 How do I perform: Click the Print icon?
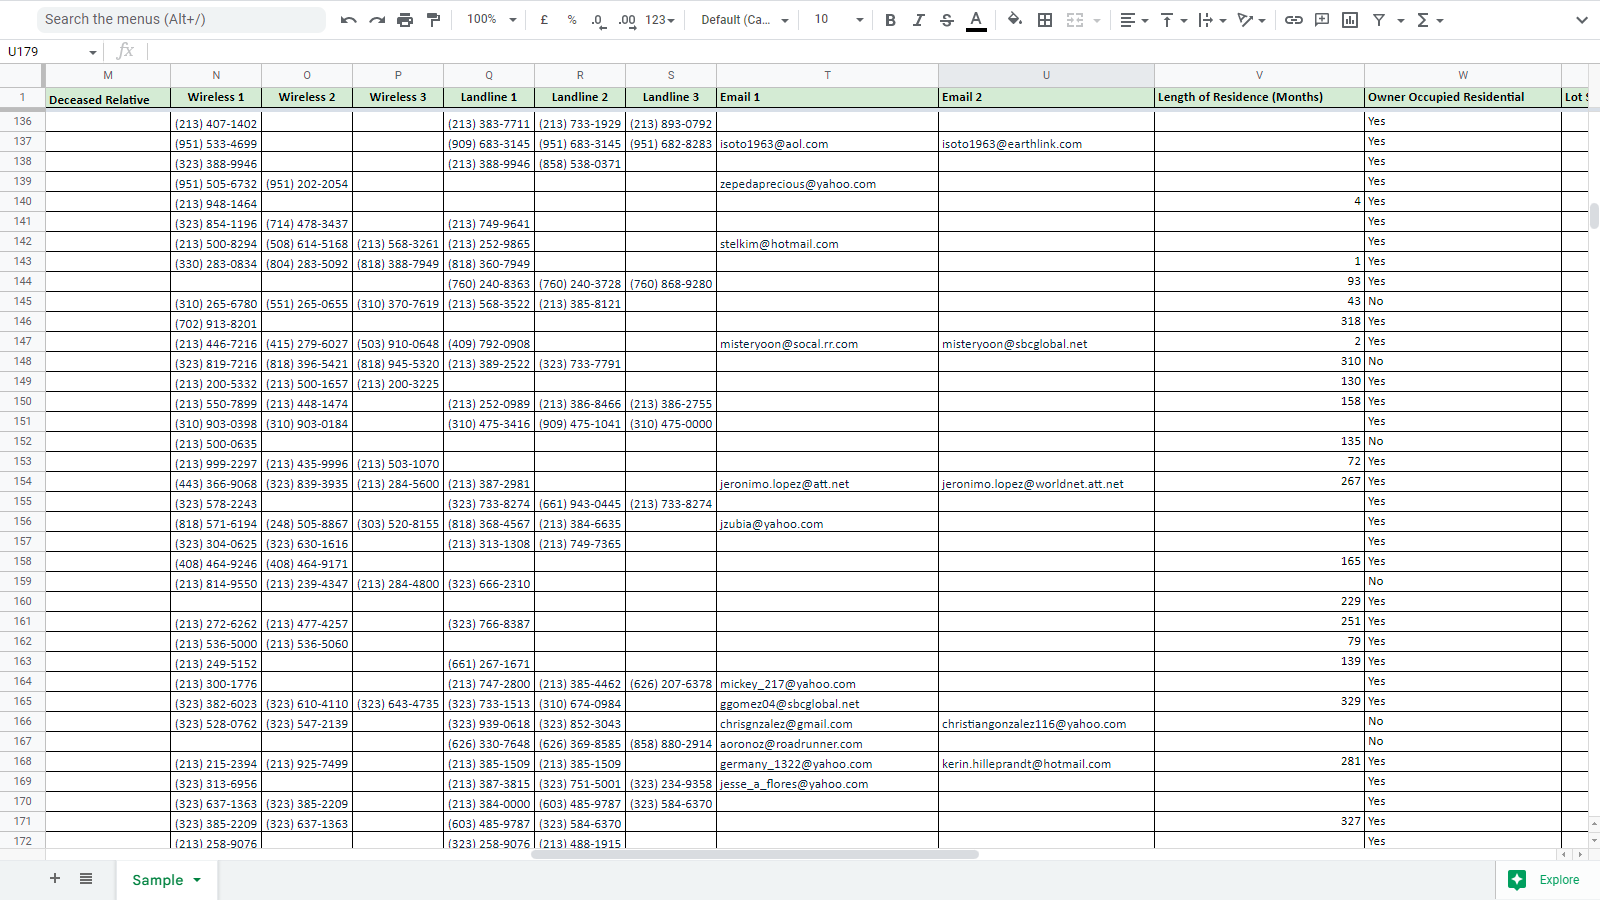pos(405,20)
